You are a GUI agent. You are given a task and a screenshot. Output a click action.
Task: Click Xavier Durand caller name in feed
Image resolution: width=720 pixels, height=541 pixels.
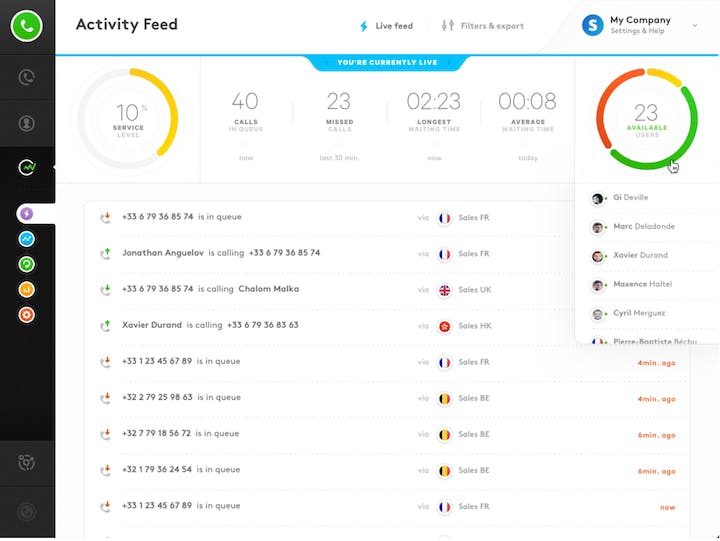152,325
